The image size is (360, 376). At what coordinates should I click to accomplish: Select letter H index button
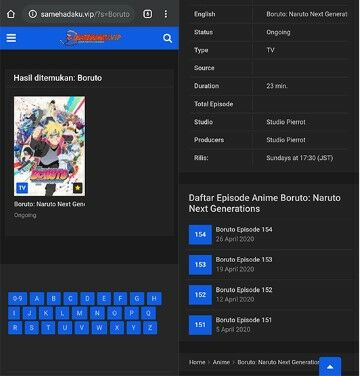tap(154, 298)
